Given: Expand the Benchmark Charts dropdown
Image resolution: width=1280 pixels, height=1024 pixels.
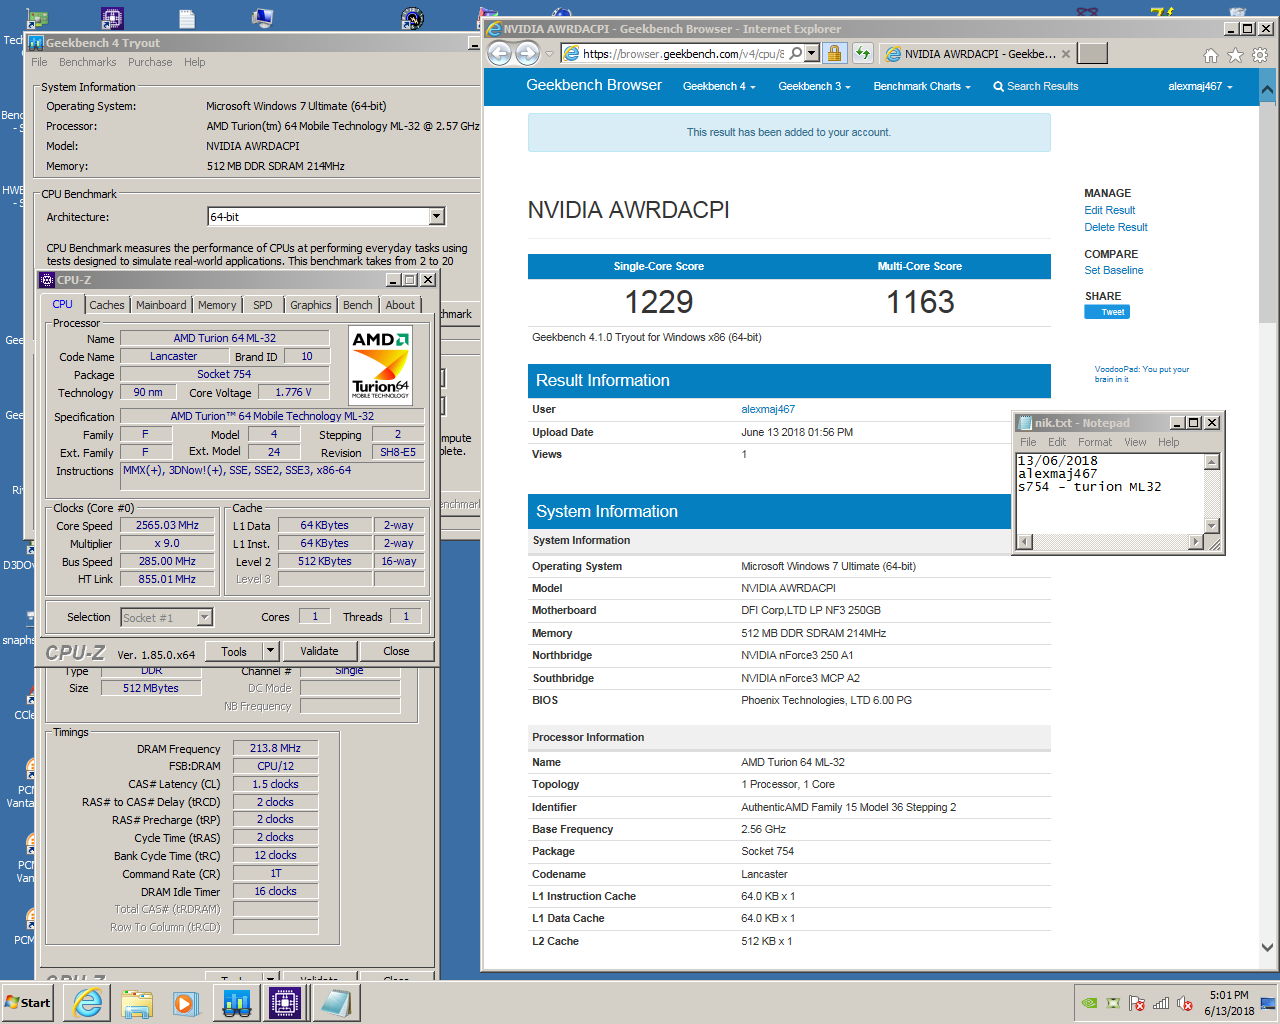Looking at the screenshot, I should [922, 86].
